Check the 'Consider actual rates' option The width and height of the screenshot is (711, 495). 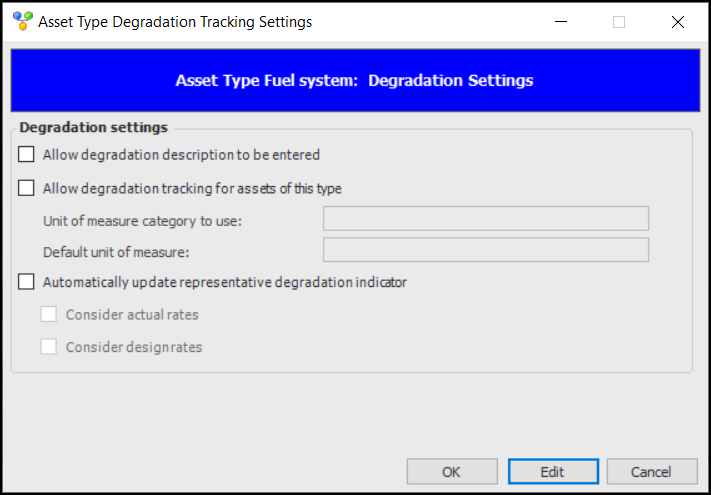pos(49,314)
